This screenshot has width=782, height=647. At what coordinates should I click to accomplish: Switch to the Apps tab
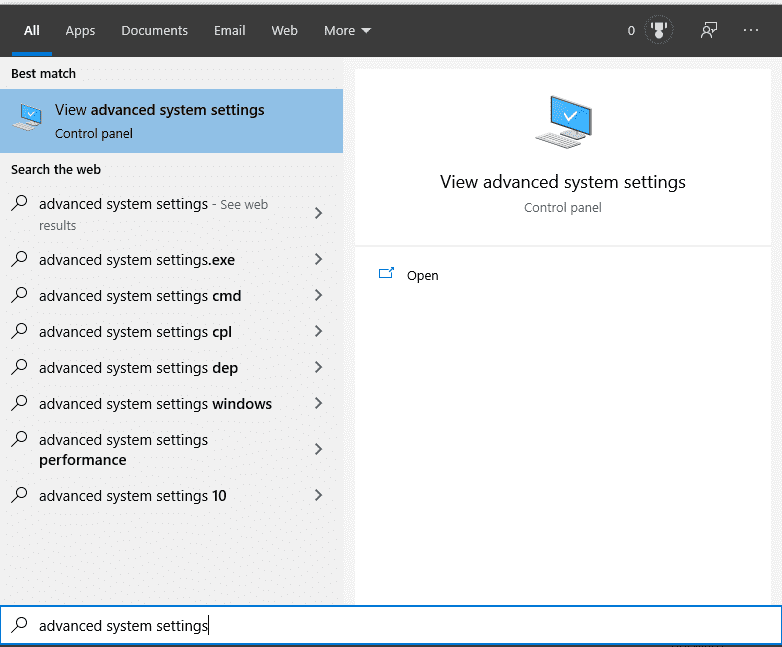click(x=80, y=30)
